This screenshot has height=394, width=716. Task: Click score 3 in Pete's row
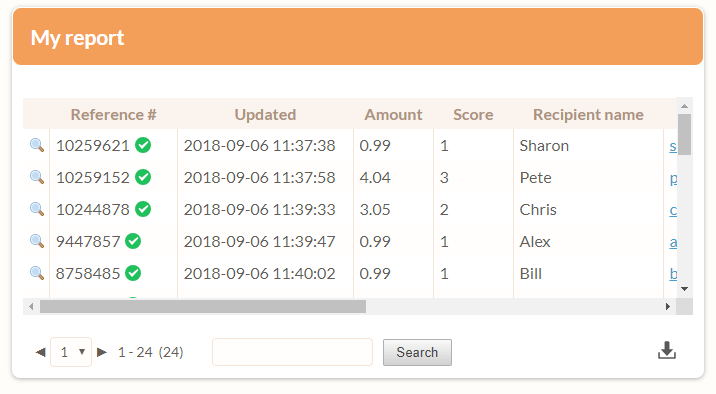(x=444, y=178)
